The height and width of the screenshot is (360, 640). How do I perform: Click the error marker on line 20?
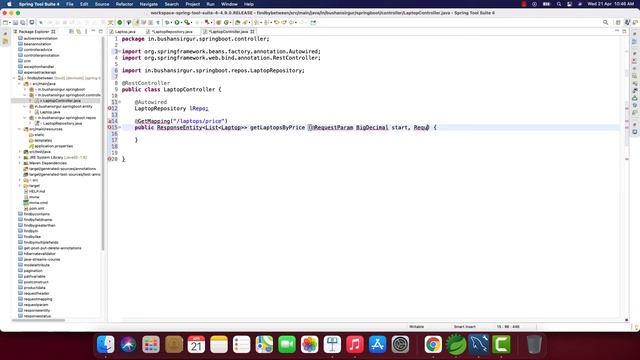click(109, 159)
